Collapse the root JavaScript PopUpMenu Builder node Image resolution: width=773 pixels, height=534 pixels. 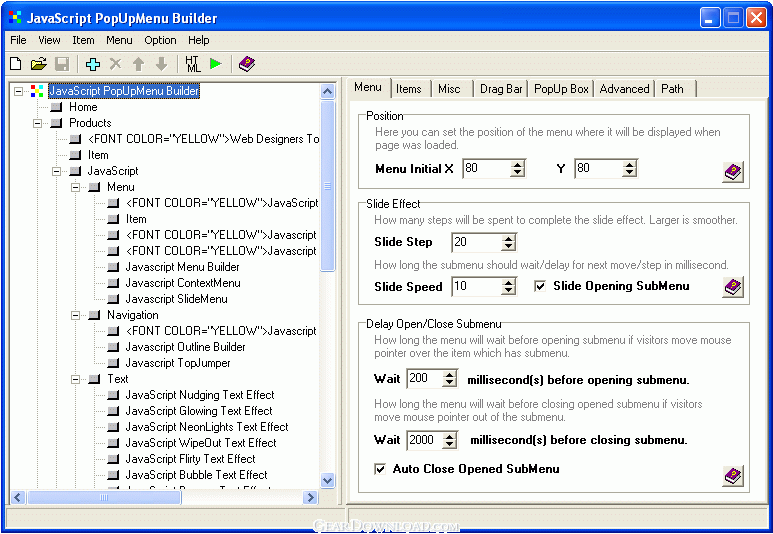coord(18,91)
